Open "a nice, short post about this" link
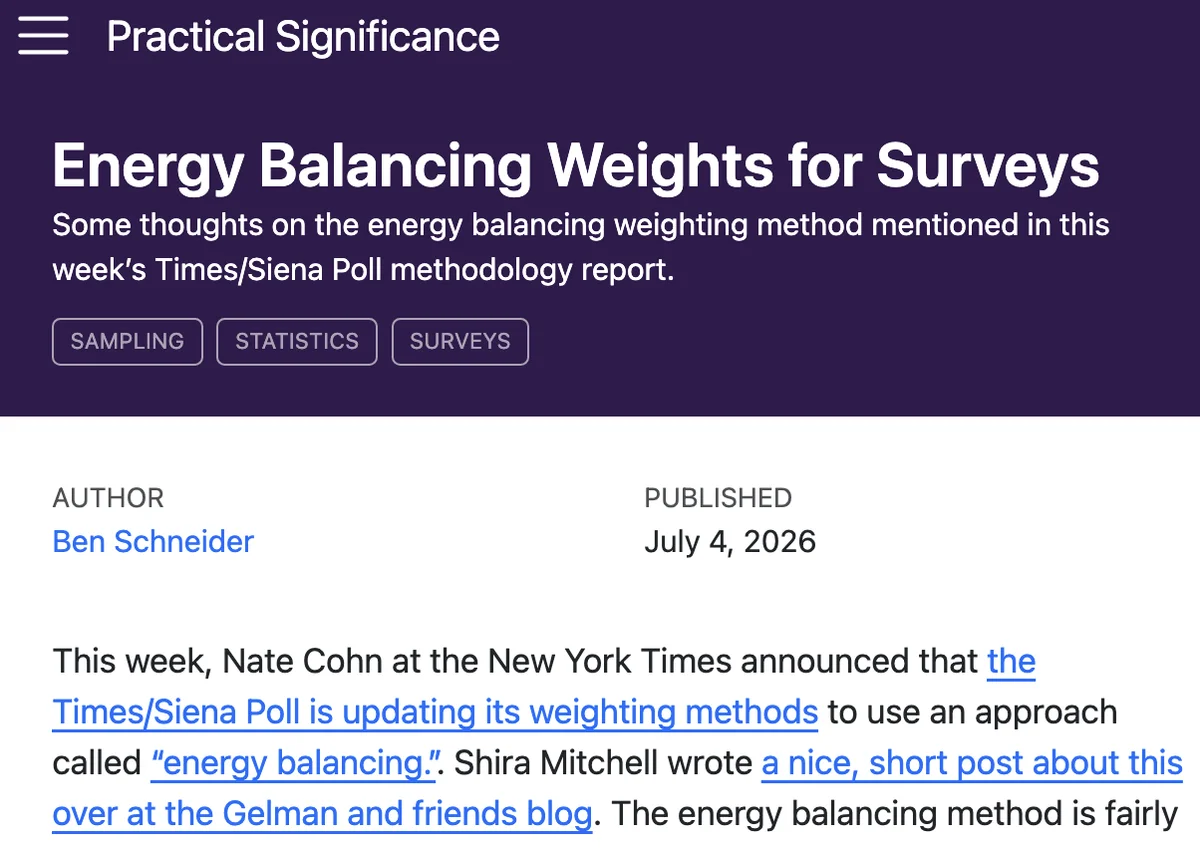The height and width of the screenshot is (849, 1200). coord(972,763)
